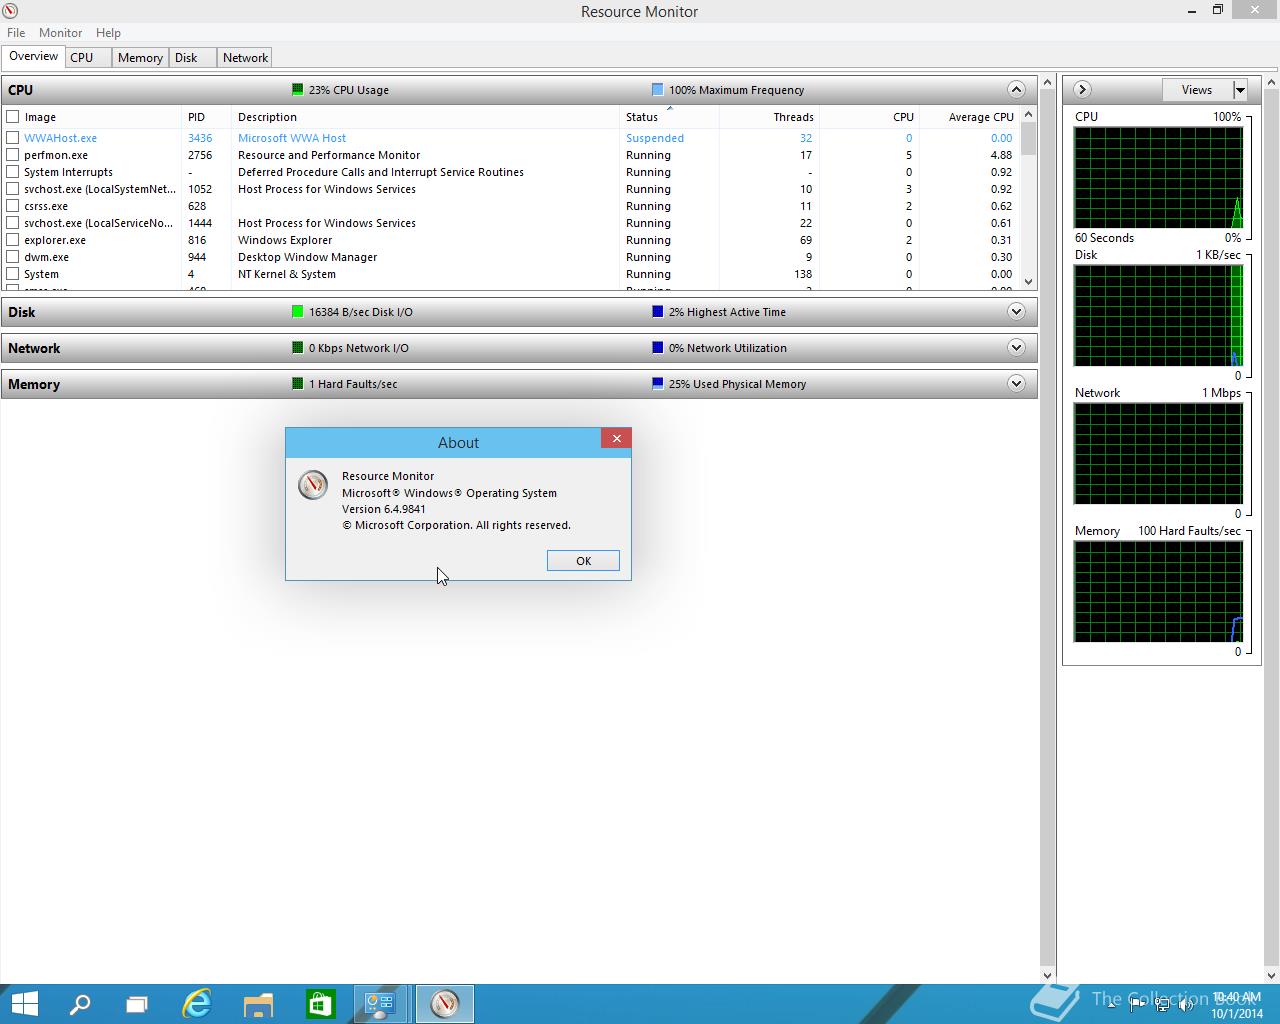This screenshot has width=1280, height=1024.
Task: Click the Resource Monitor title bar icon
Action: 10,11
